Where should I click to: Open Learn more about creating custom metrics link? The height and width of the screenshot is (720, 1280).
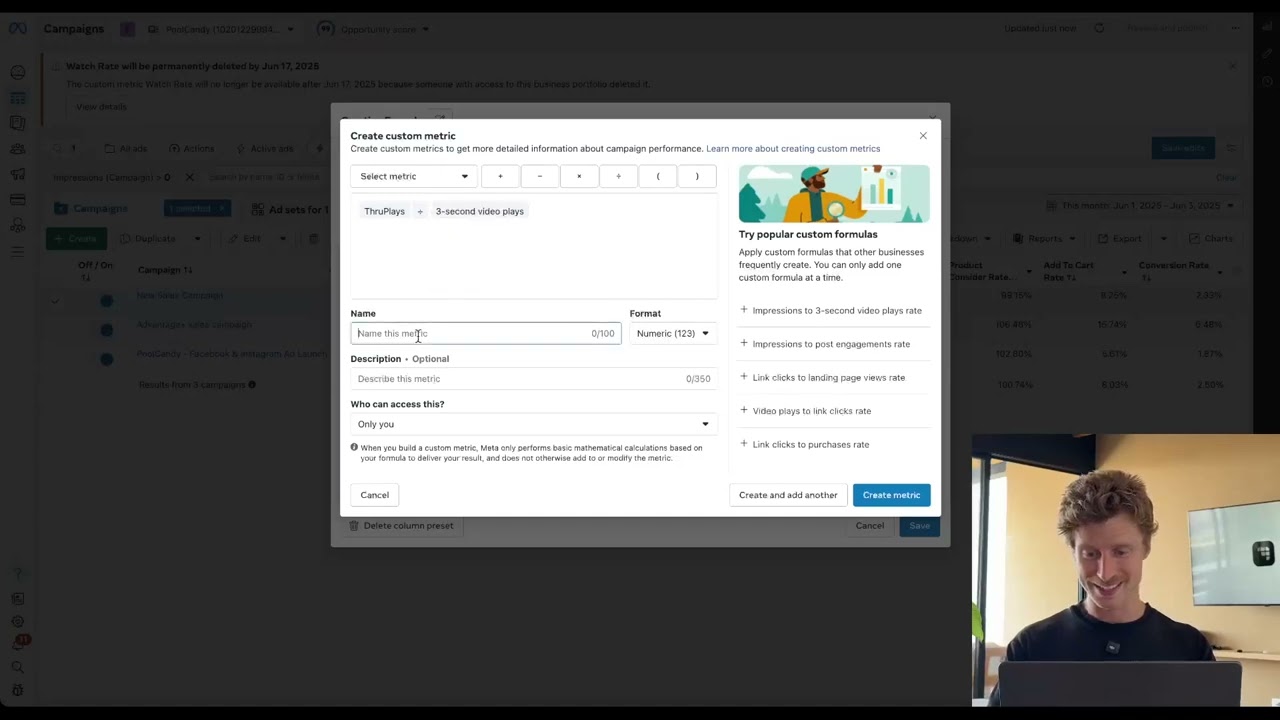[793, 149]
